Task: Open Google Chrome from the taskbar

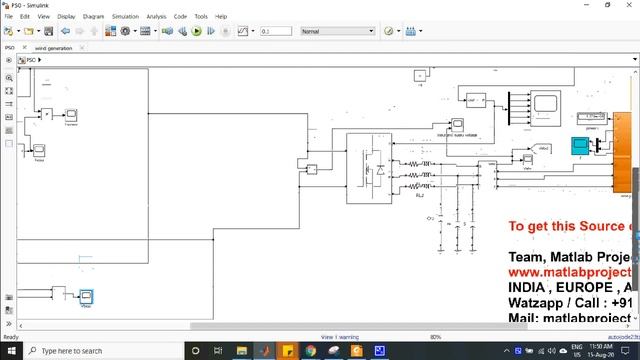Action: point(311,351)
